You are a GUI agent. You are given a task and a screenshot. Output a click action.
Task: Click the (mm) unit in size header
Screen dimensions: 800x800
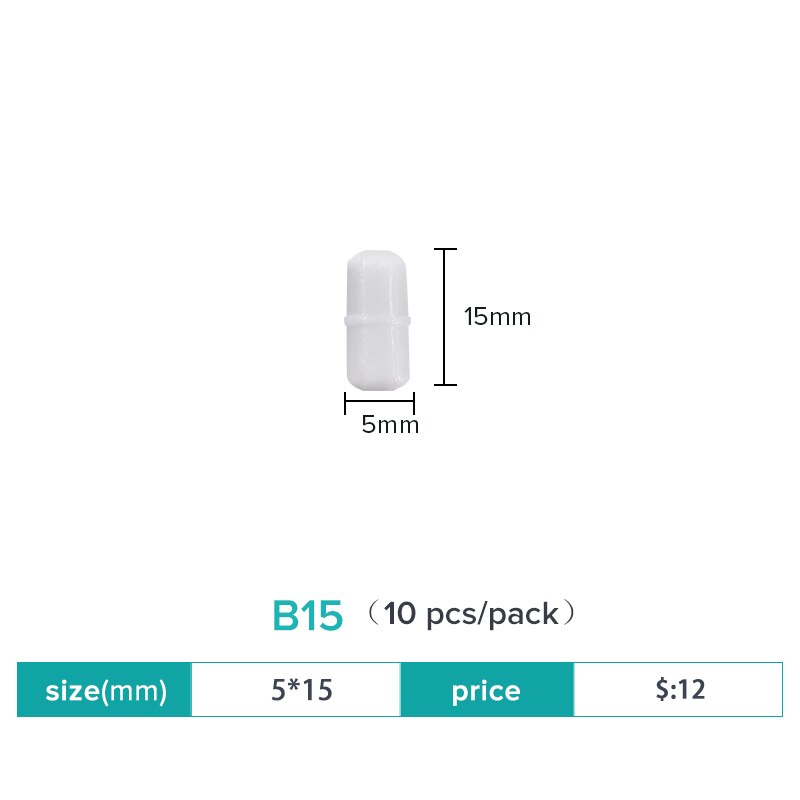[x=134, y=690]
